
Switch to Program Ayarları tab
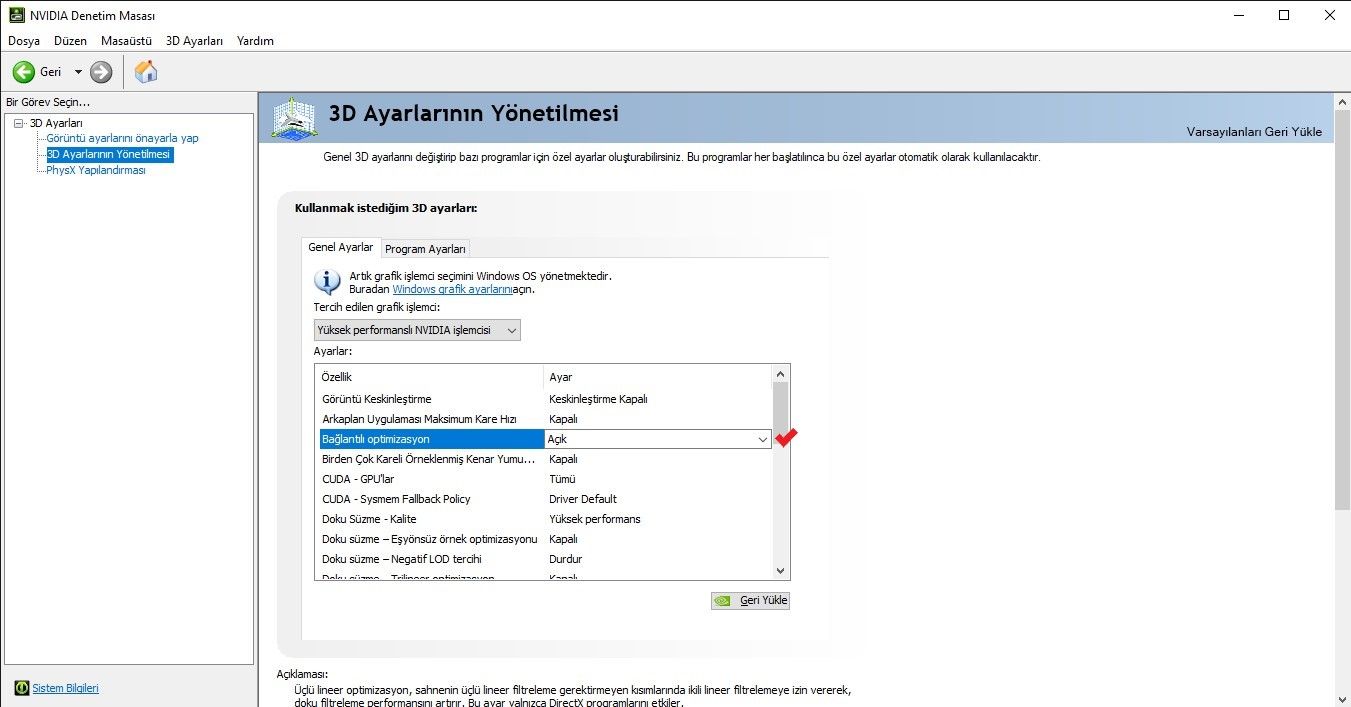click(x=425, y=249)
